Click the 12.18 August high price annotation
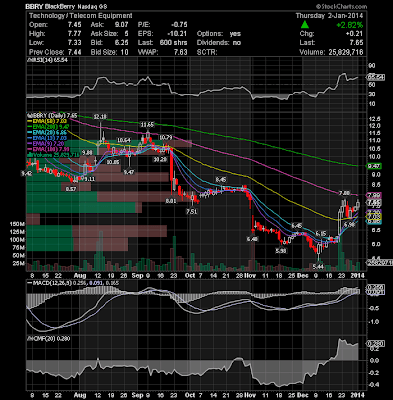 click(x=100, y=117)
